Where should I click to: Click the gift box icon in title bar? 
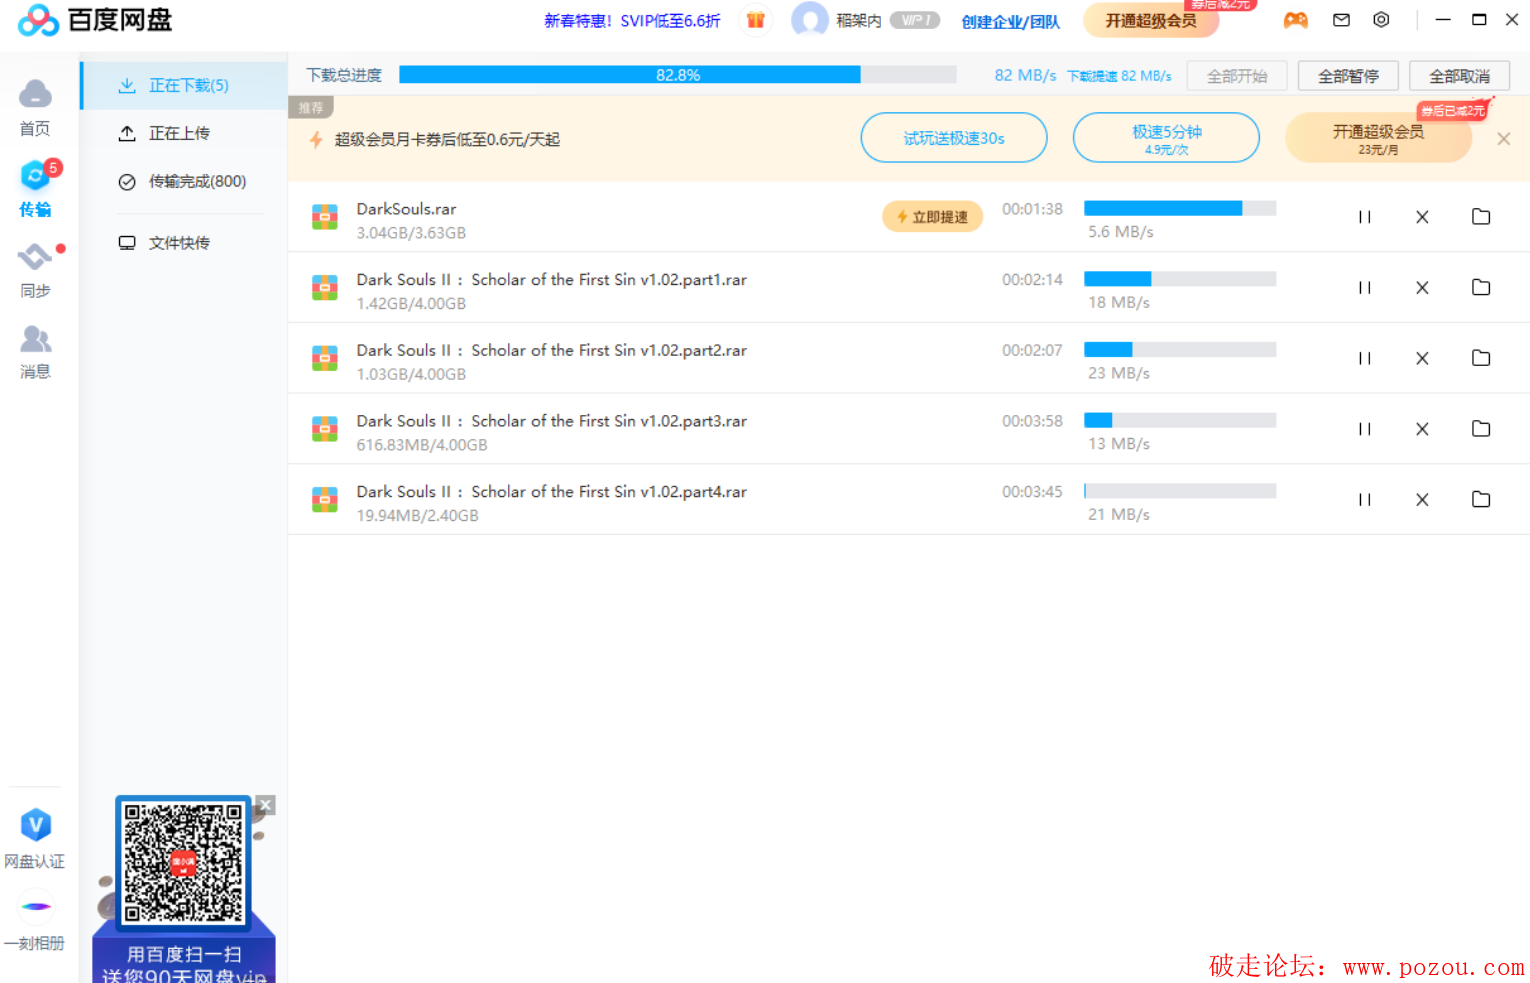point(755,20)
